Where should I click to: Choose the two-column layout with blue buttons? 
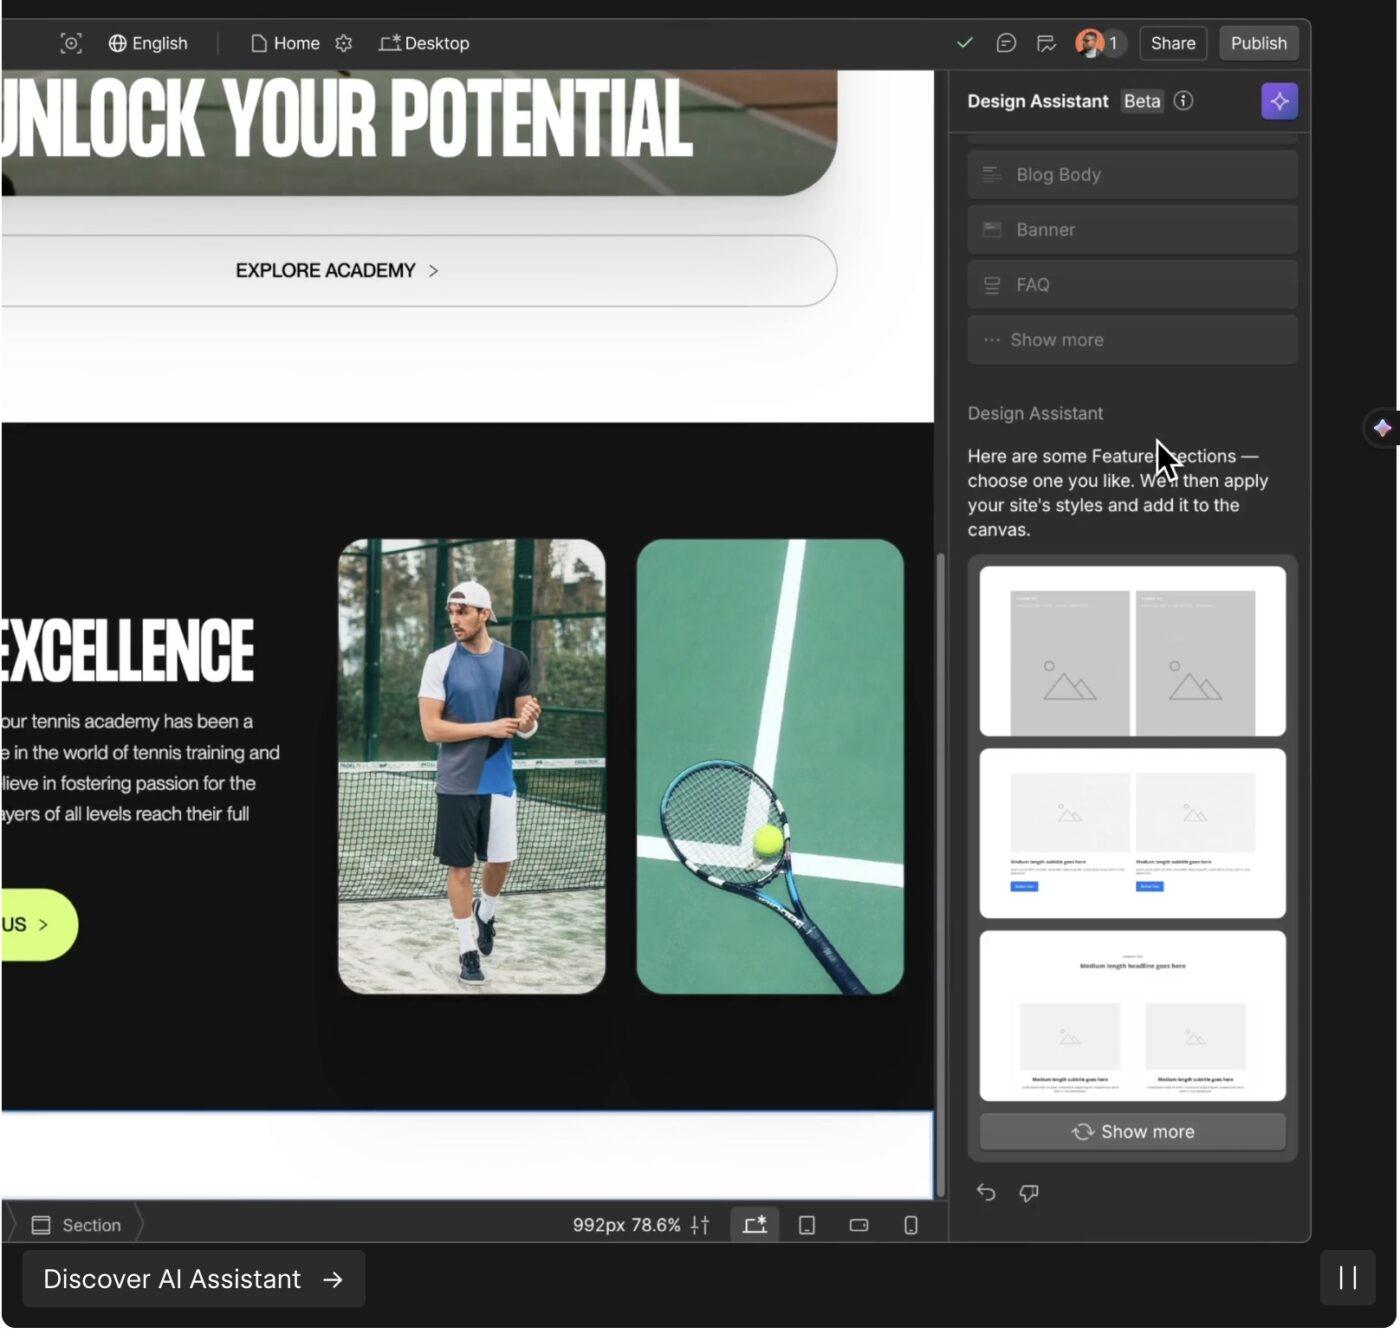point(1133,833)
